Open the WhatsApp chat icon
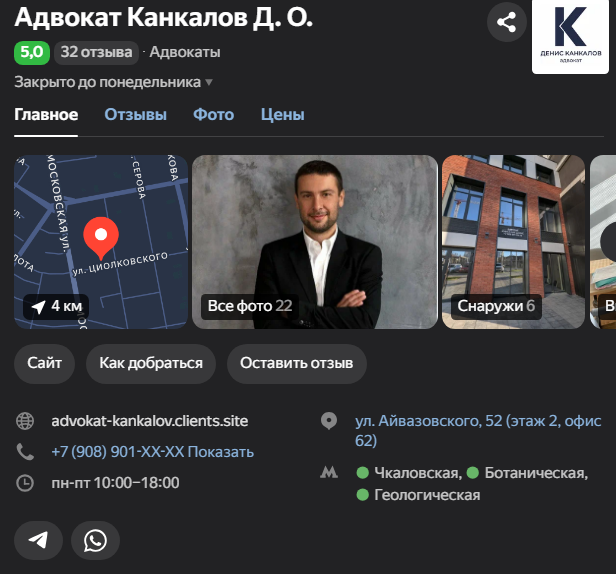The height and width of the screenshot is (574, 616). click(95, 540)
